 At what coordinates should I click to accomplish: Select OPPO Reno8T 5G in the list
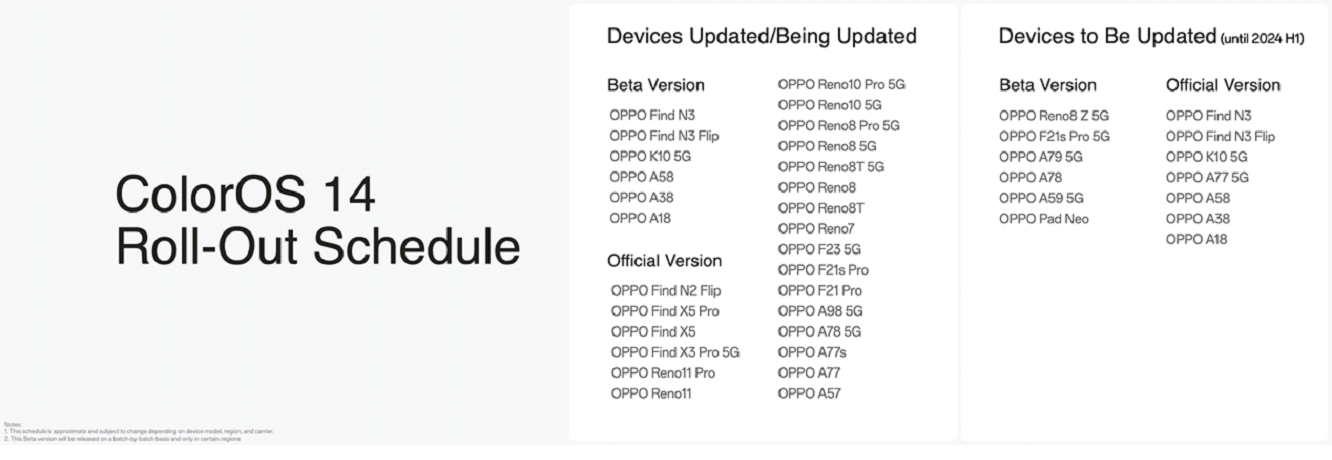pos(830,166)
